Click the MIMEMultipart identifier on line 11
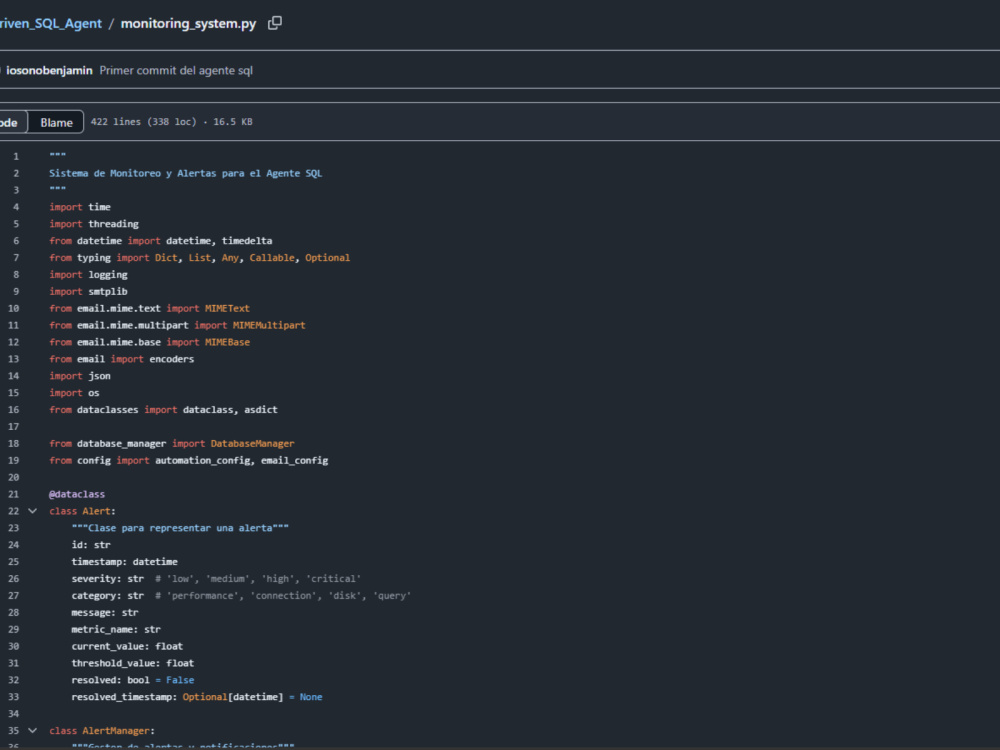The height and width of the screenshot is (750, 1000). pyautogui.click(x=269, y=325)
